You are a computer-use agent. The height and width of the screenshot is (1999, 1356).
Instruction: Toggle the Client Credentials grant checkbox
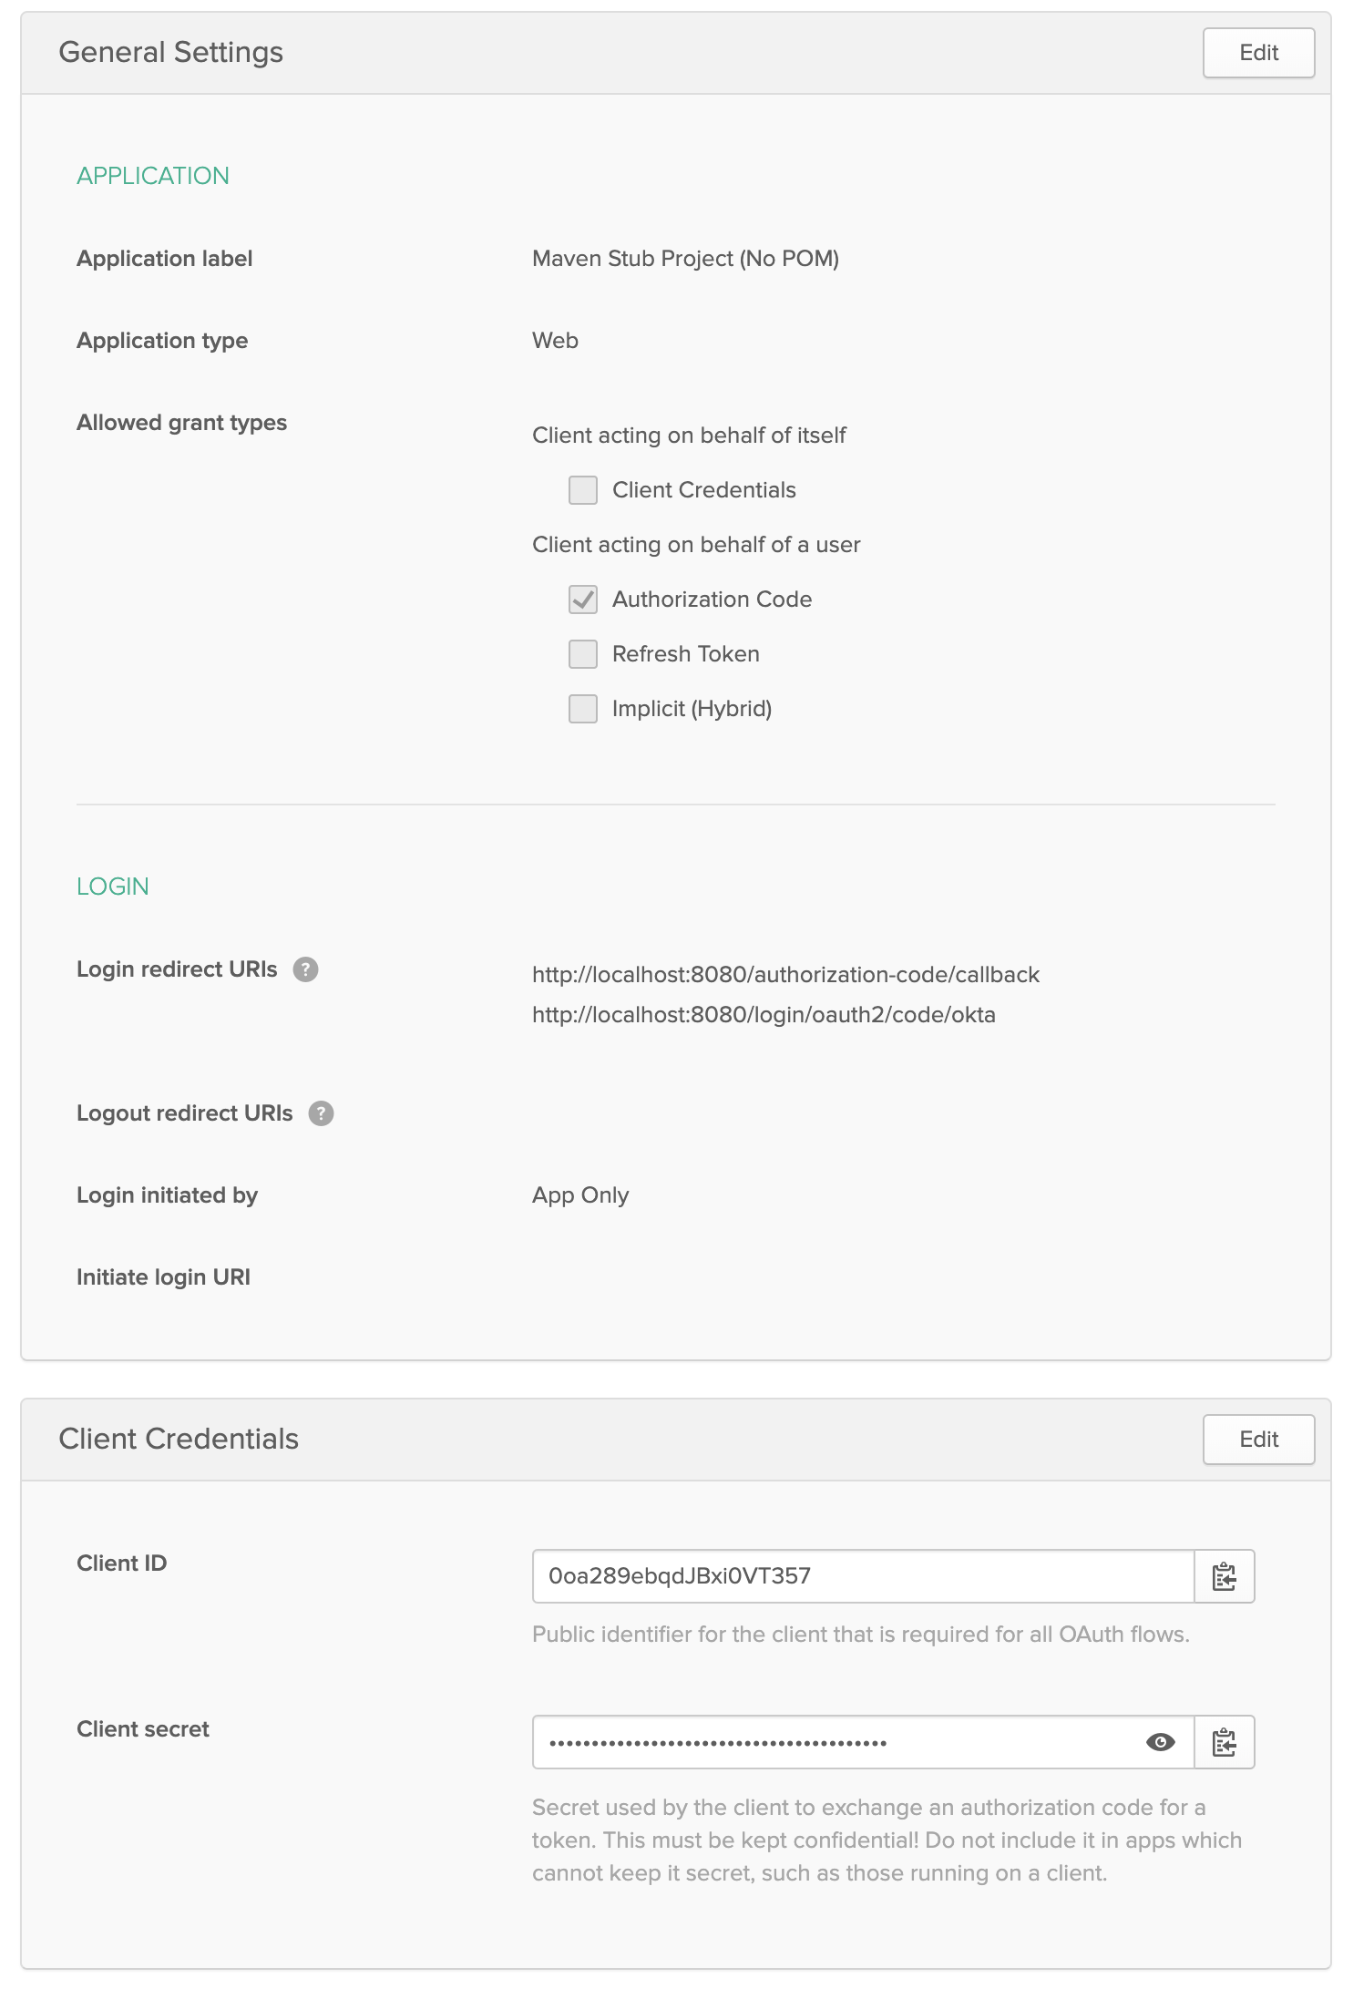point(583,490)
